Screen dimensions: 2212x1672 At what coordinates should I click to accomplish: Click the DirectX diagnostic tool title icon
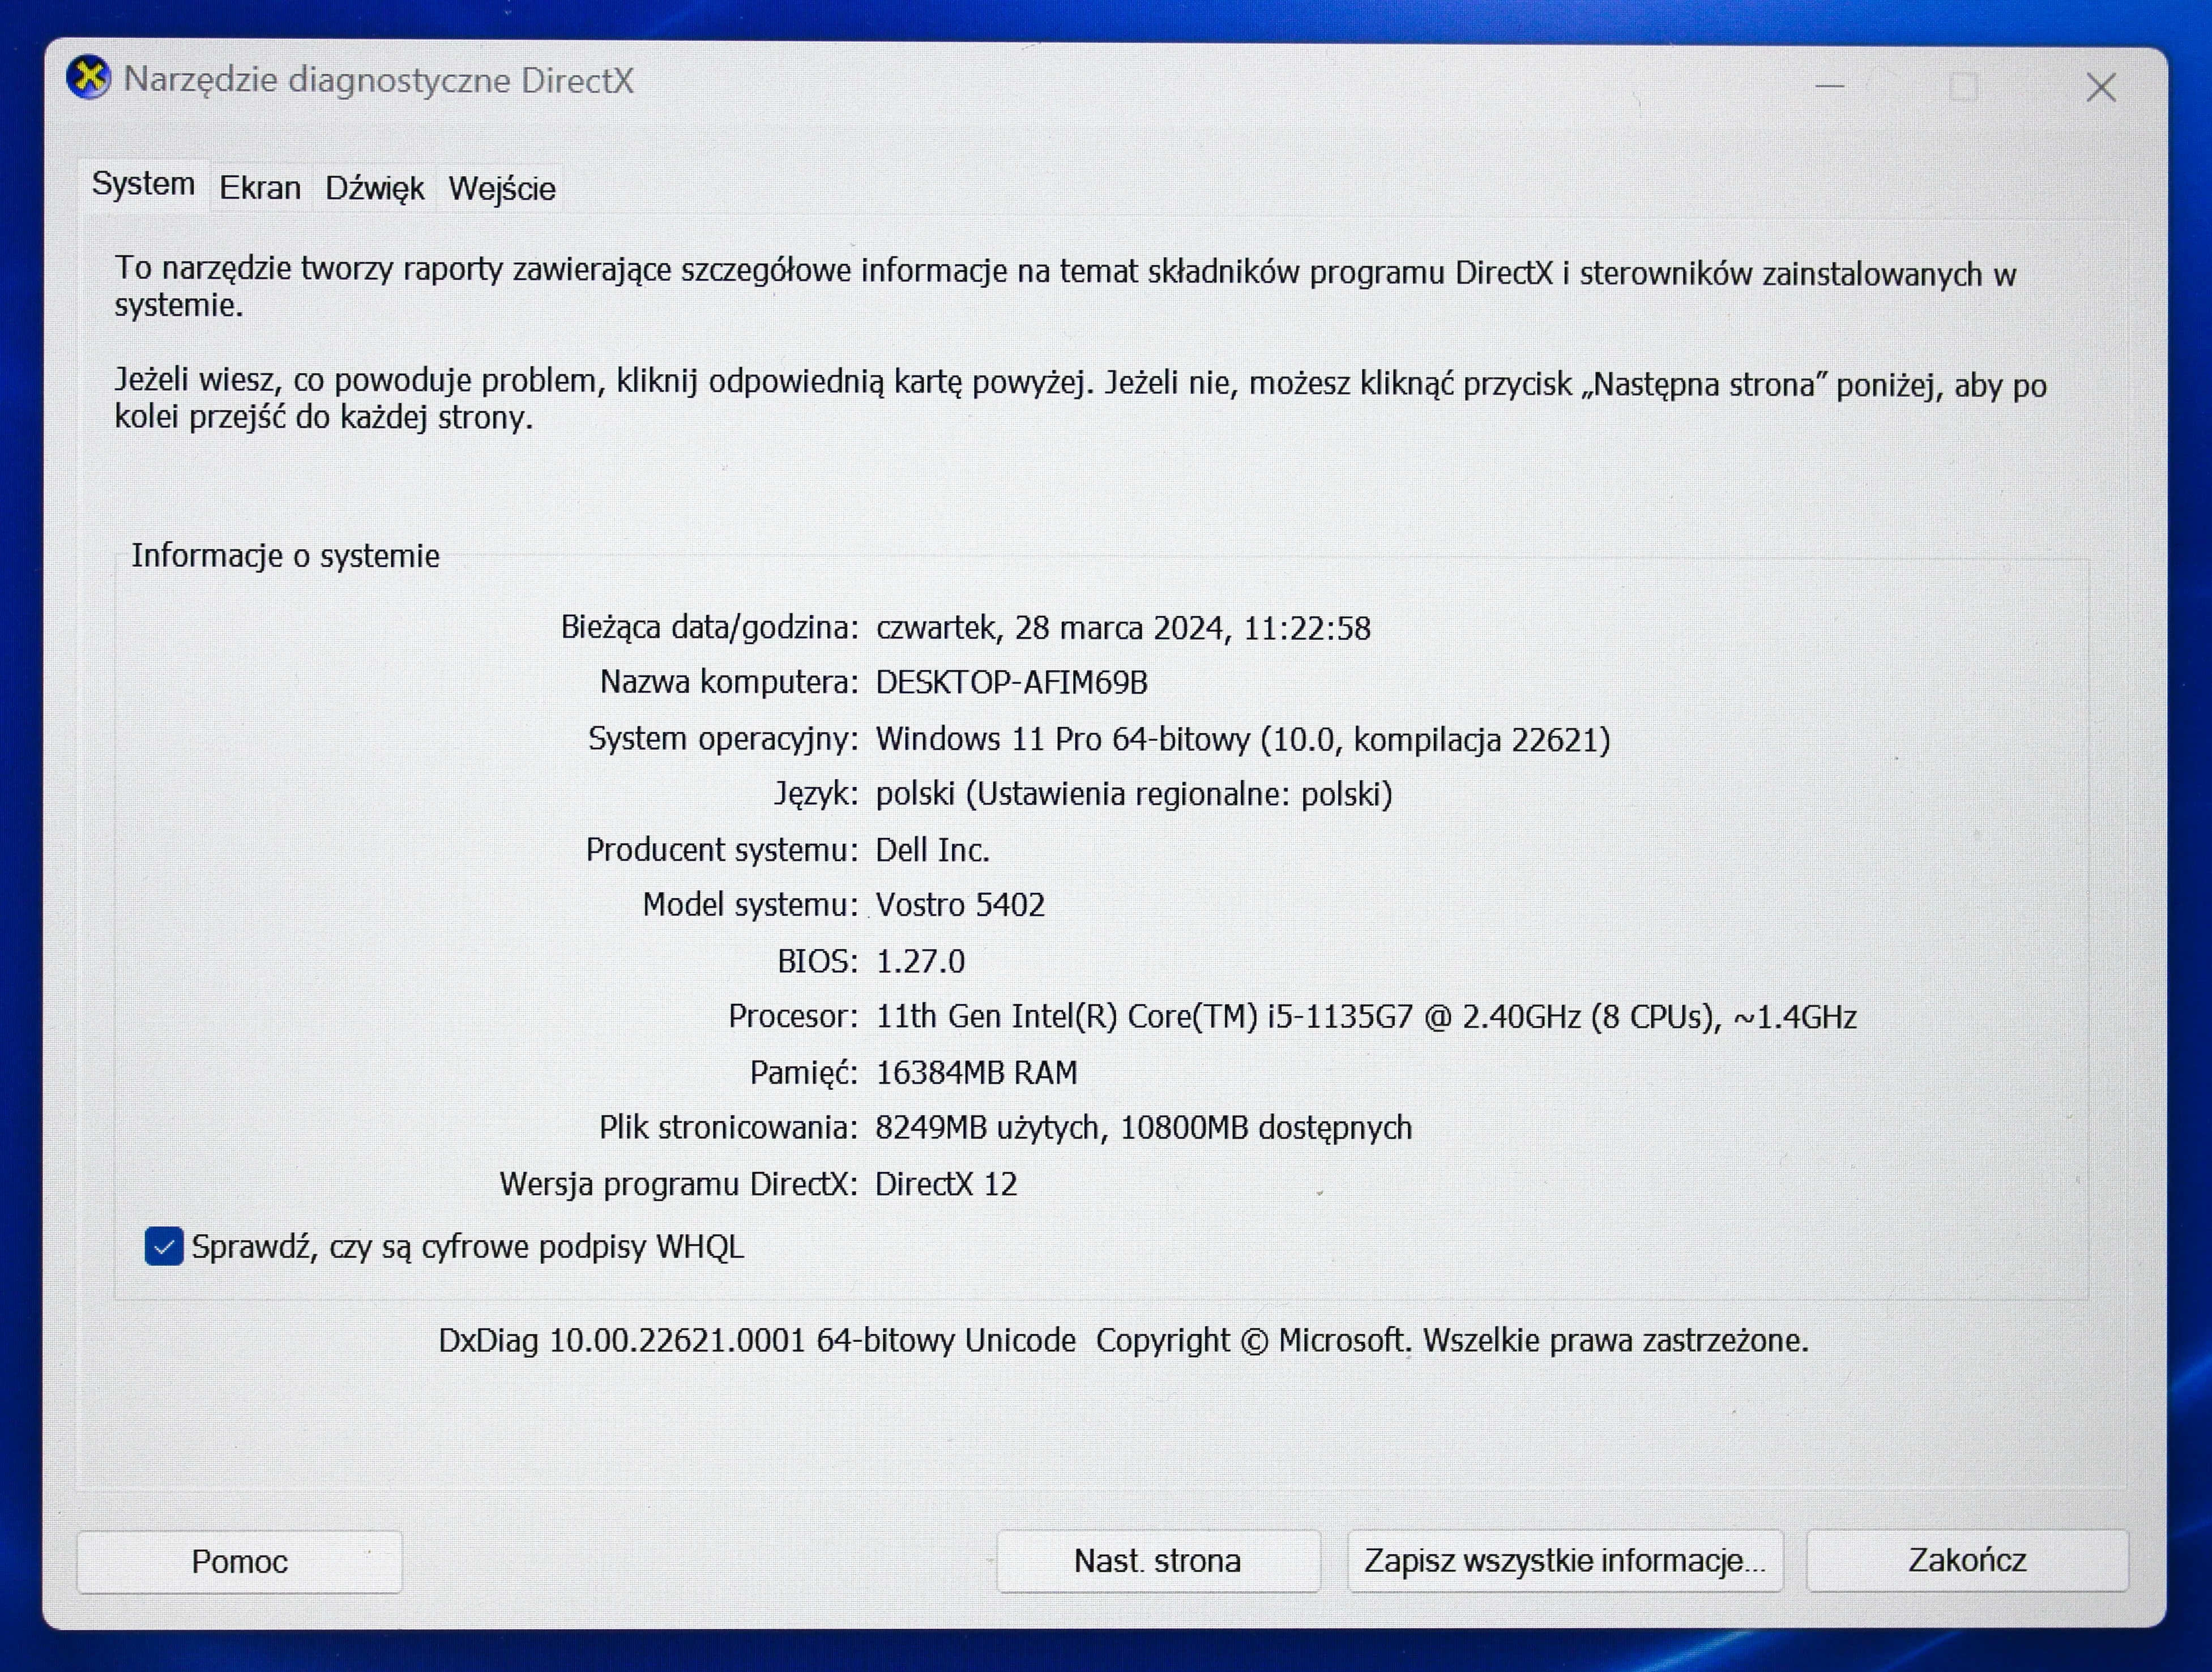click(88, 78)
